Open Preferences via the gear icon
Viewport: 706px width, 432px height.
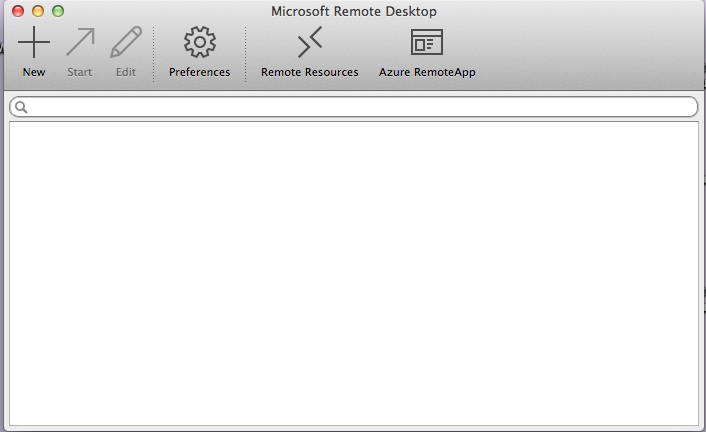coord(199,42)
